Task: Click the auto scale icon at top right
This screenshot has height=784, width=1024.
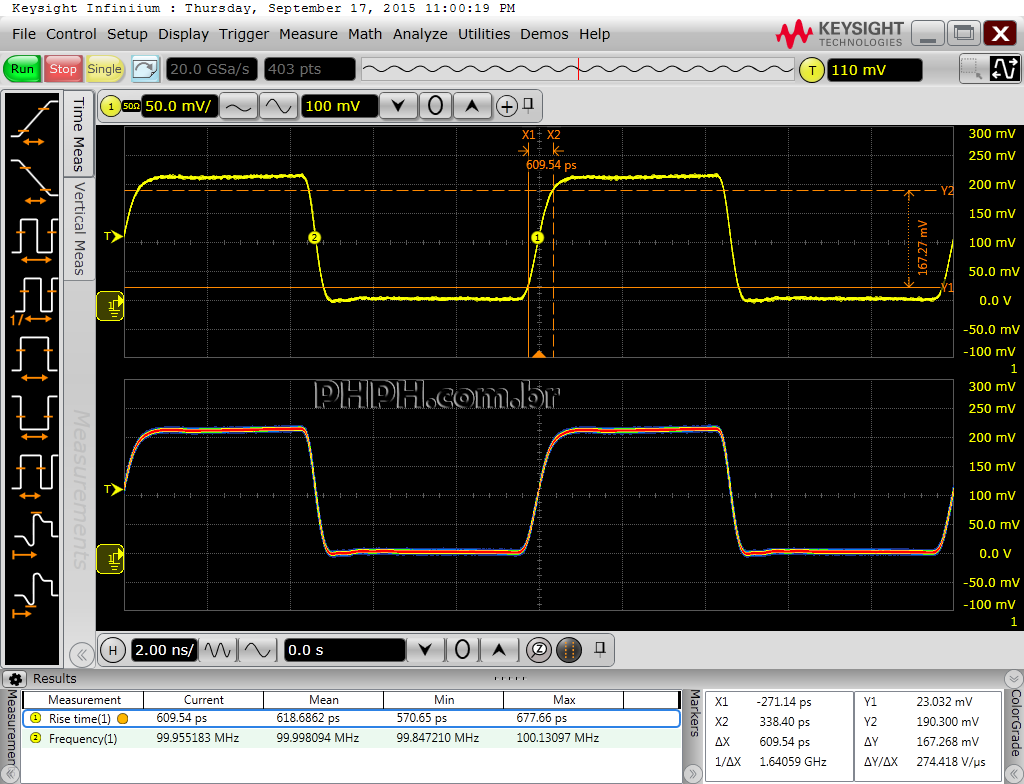Action: point(1003,69)
